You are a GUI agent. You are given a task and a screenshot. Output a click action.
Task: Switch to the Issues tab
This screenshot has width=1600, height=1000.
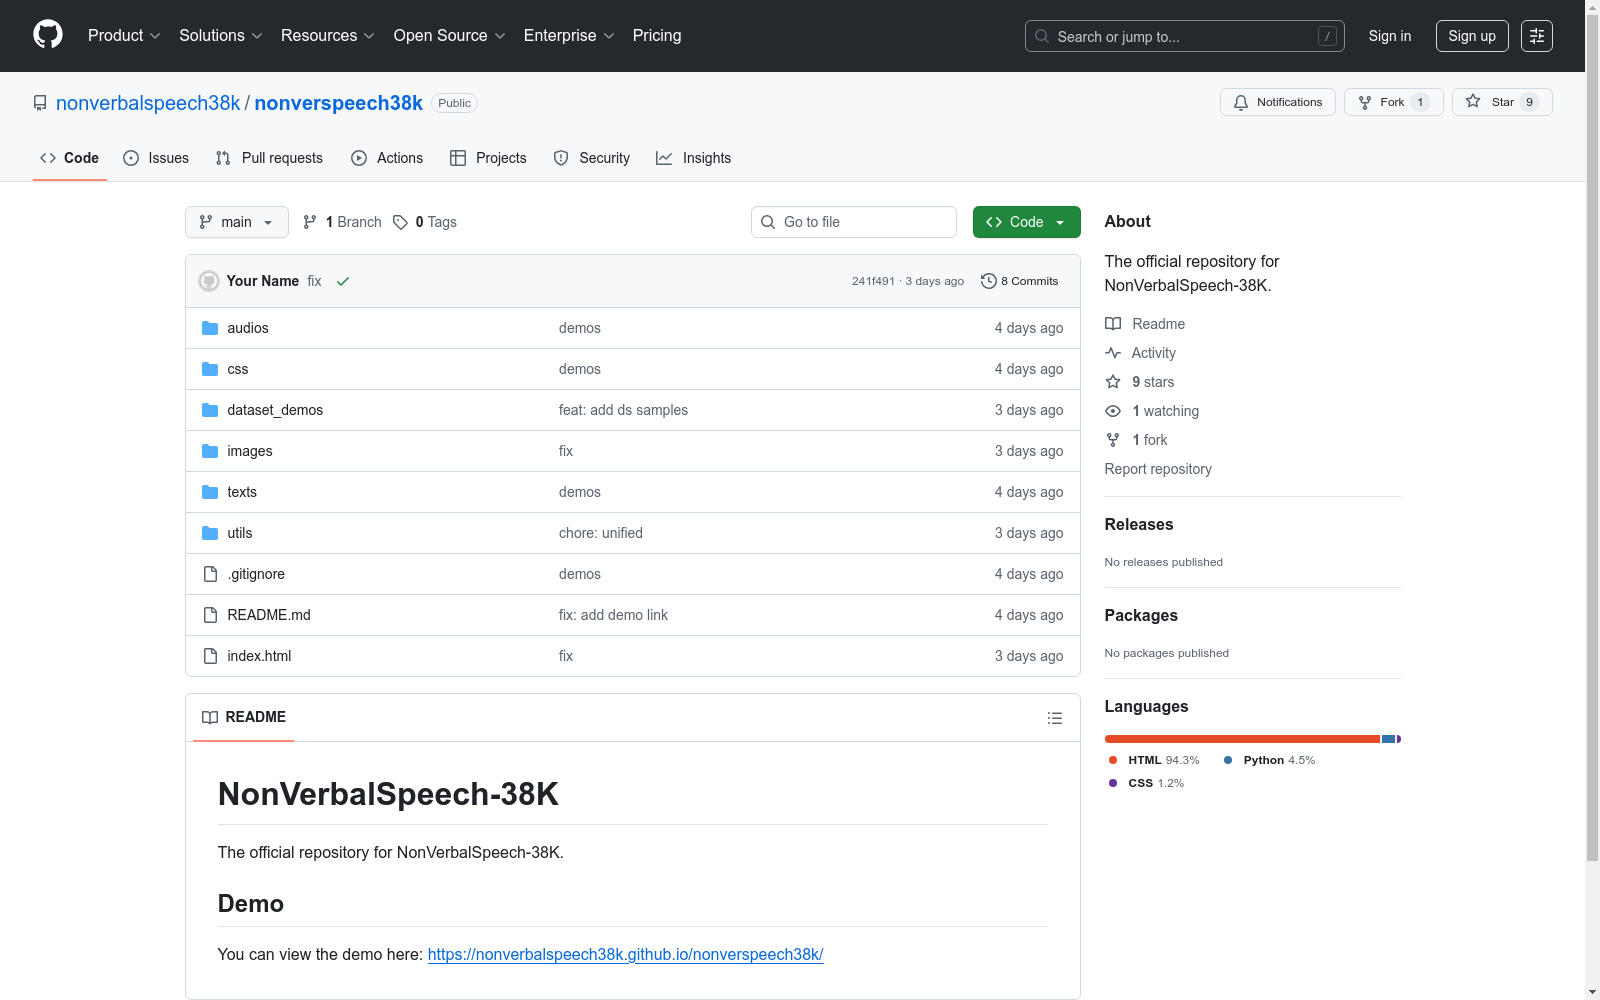click(156, 158)
